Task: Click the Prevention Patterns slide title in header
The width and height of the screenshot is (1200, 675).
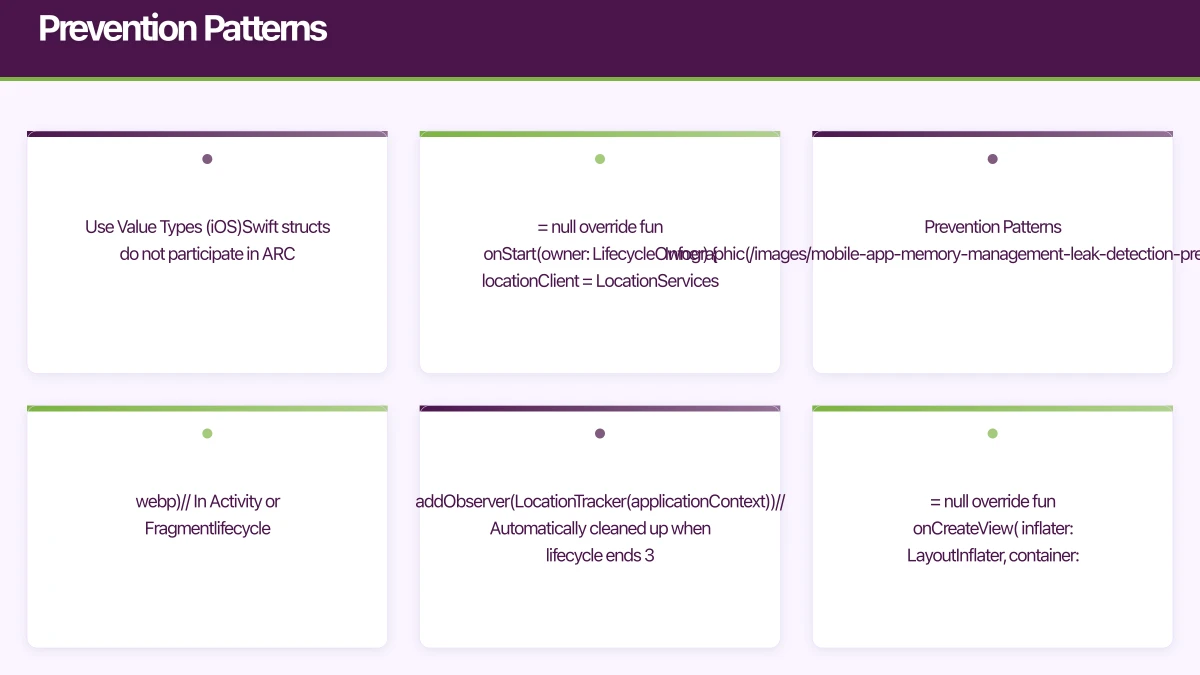Action: click(183, 29)
